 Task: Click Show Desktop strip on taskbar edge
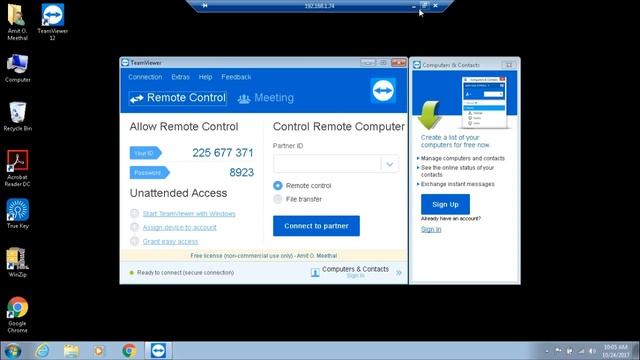[637, 351]
